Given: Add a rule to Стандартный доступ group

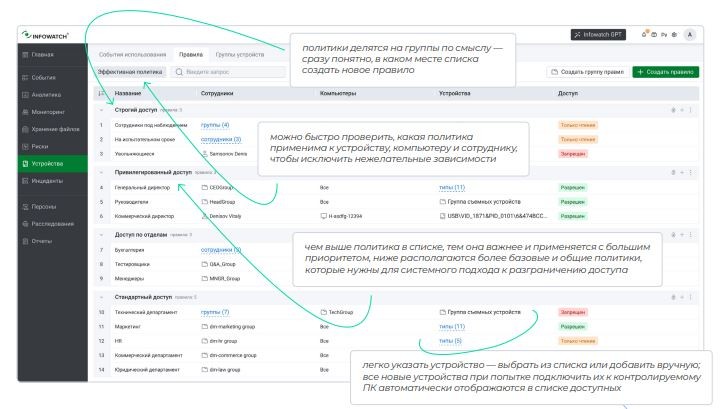Looking at the screenshot, I should 682,297.
